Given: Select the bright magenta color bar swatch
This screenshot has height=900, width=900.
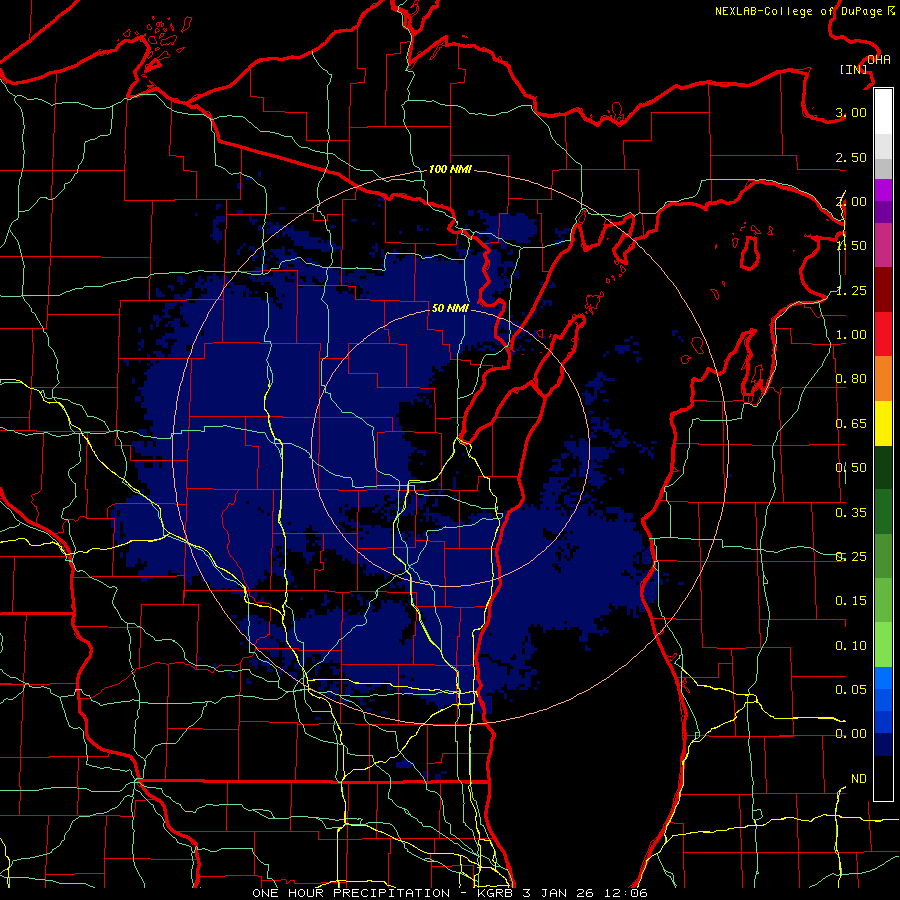Looking at the screenshot, I should (x=883, y=190).
